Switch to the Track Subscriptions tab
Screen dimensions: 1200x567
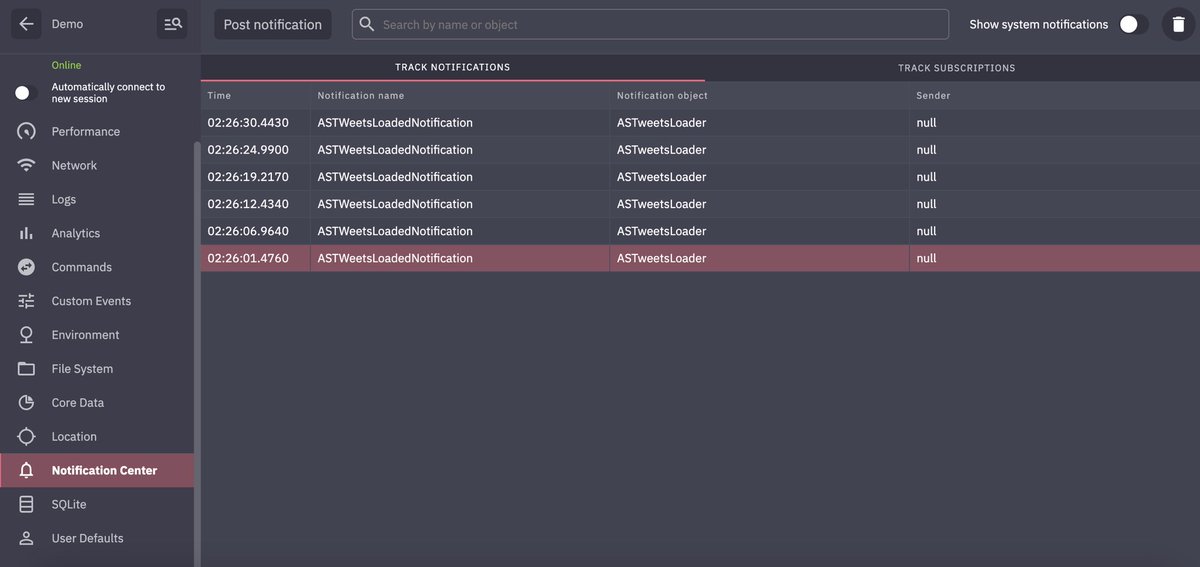pyautogui.click(x=957, y=68)
